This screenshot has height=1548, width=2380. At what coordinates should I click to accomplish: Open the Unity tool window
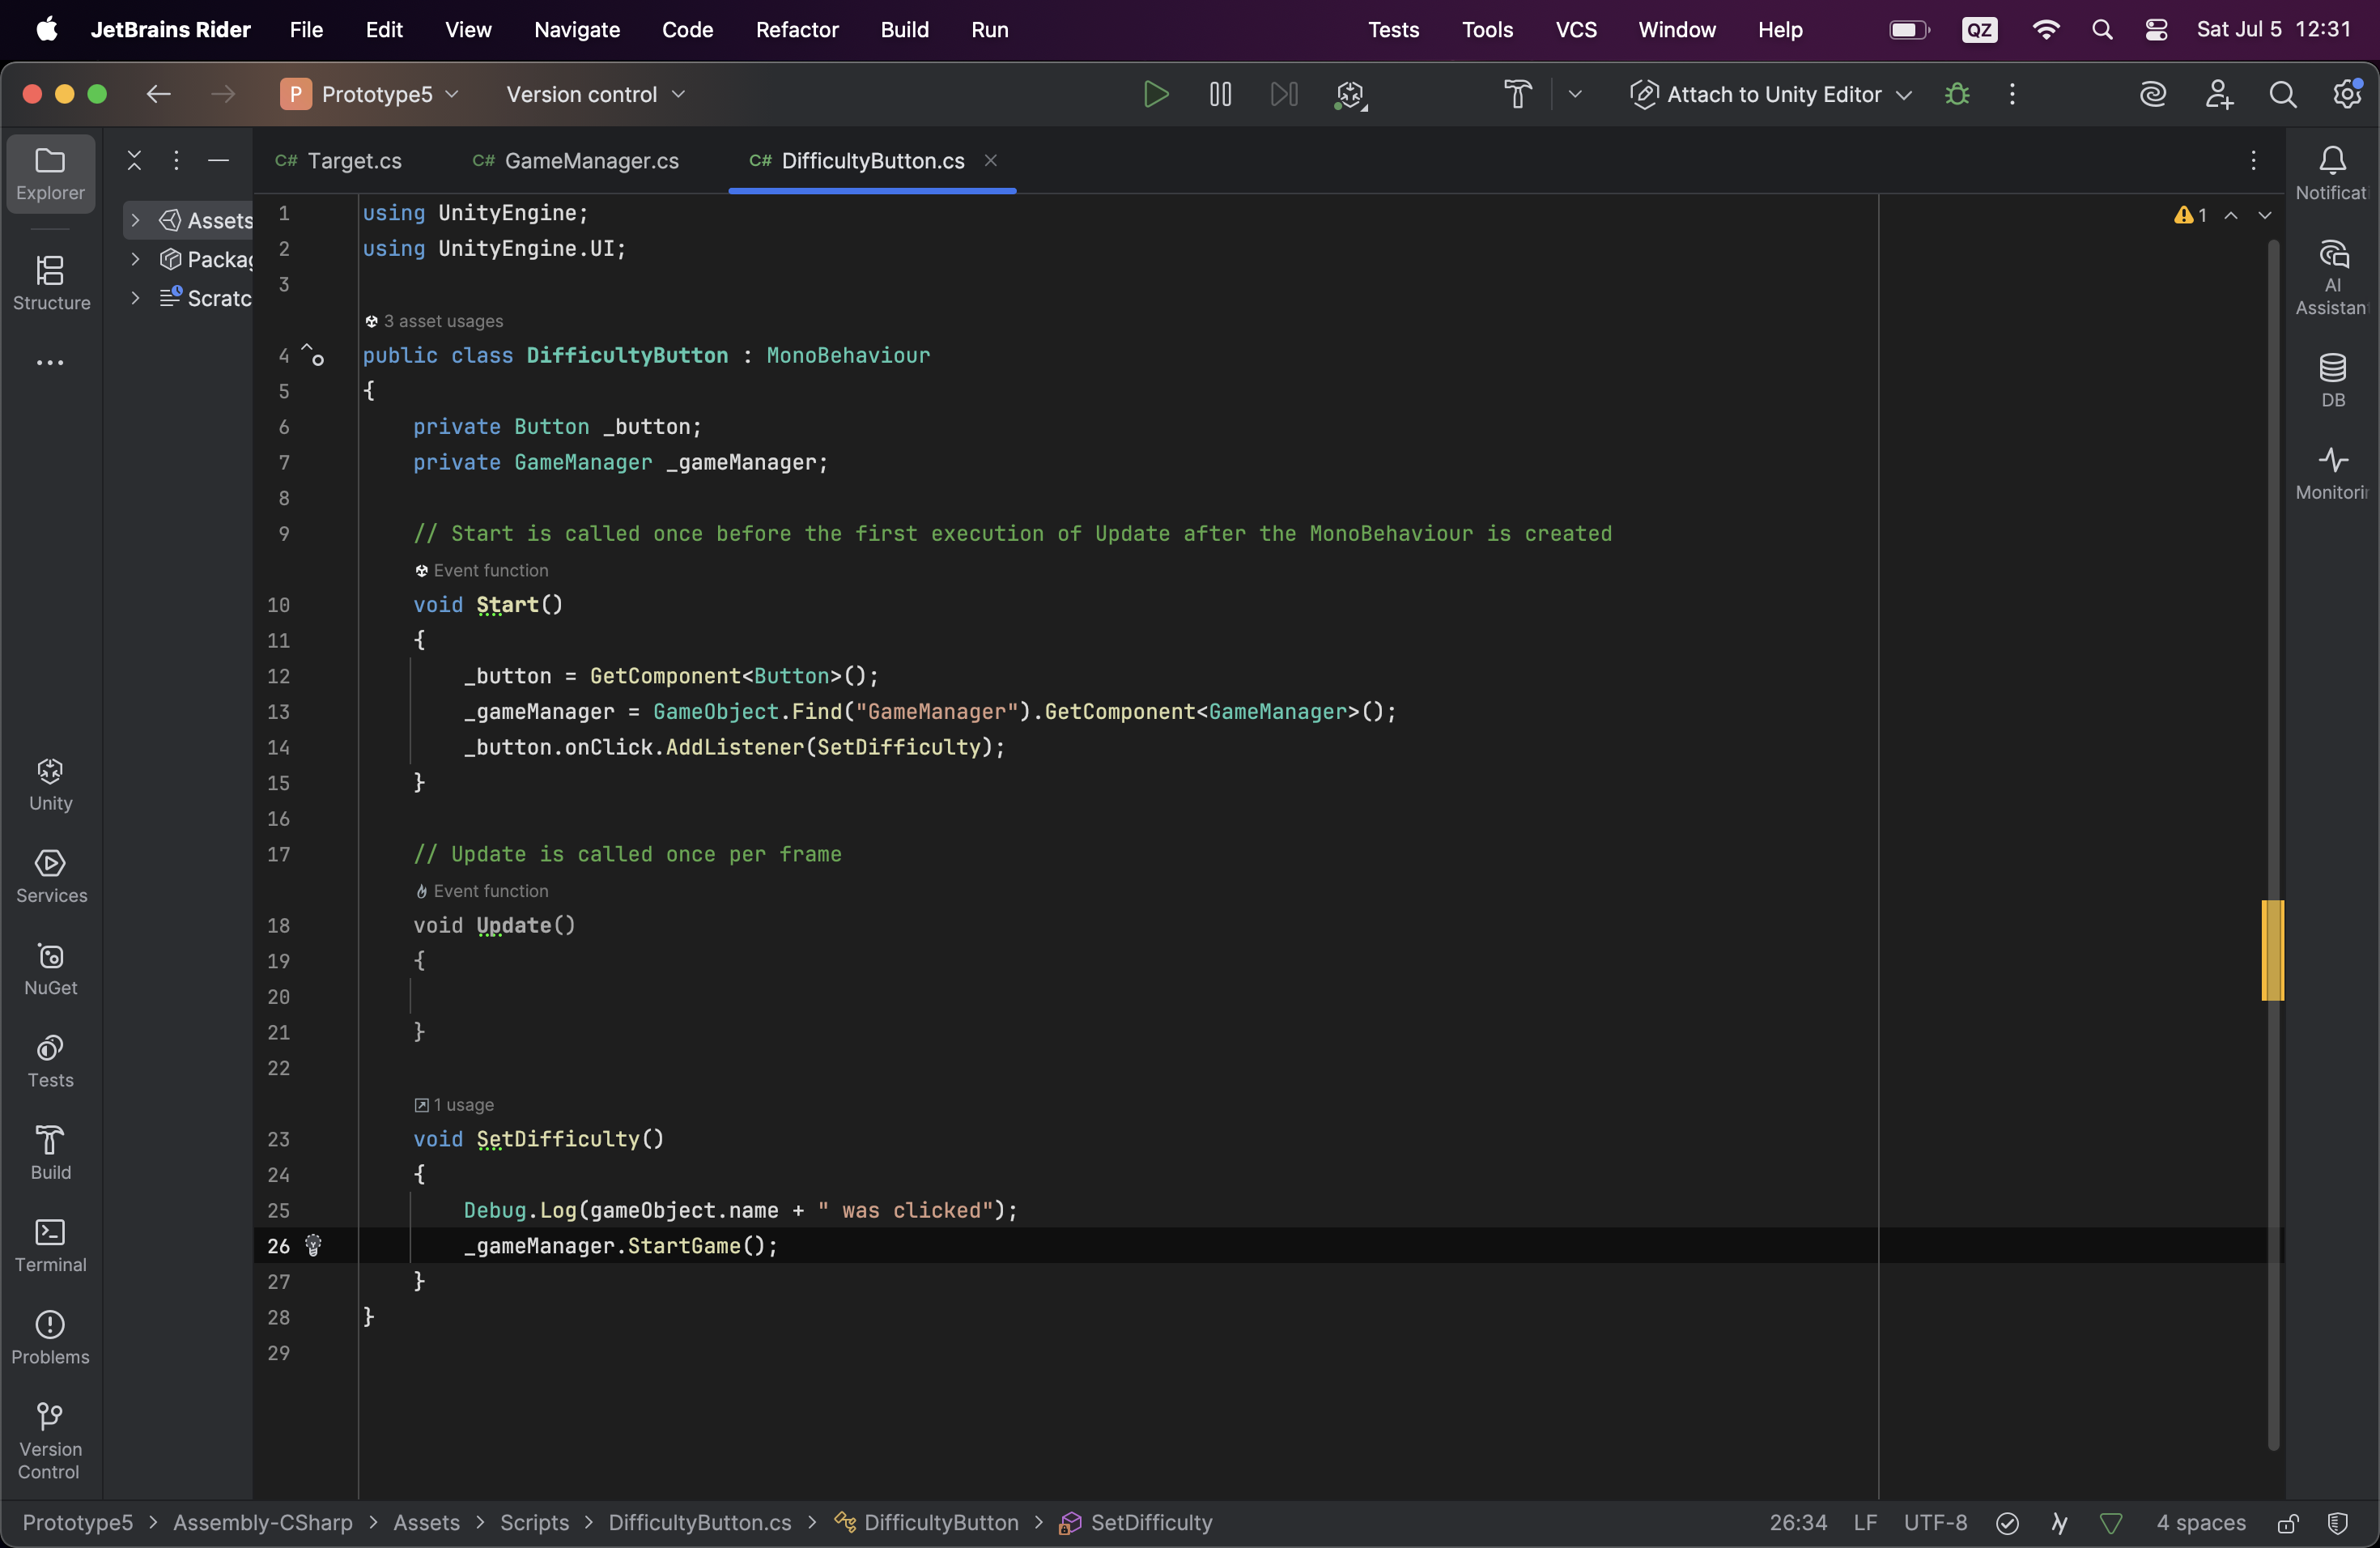(50, 784)
